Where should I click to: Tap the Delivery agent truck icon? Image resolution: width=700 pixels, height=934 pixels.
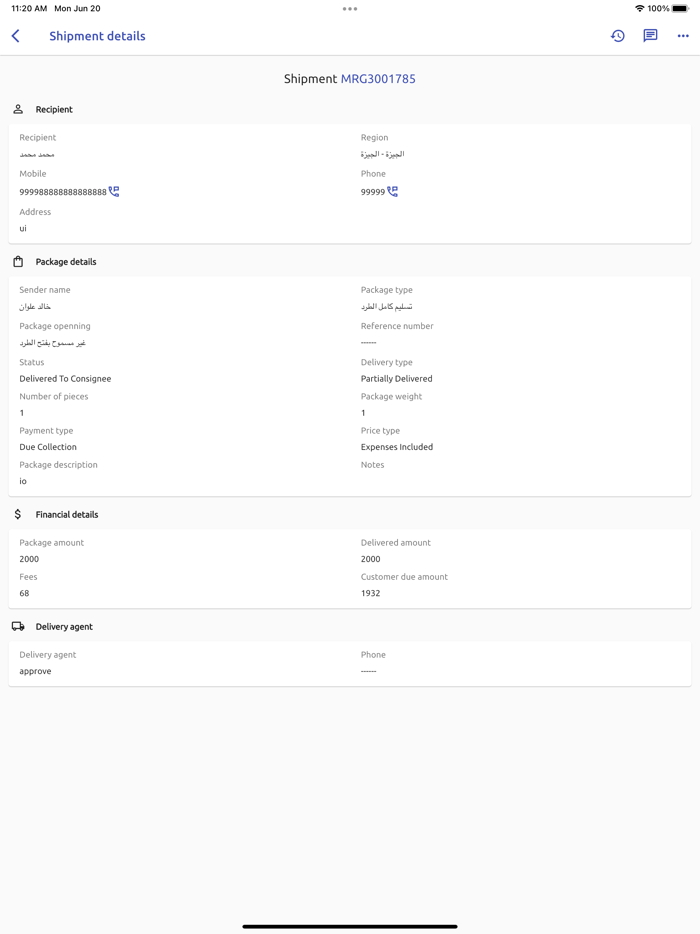(18, 627)
